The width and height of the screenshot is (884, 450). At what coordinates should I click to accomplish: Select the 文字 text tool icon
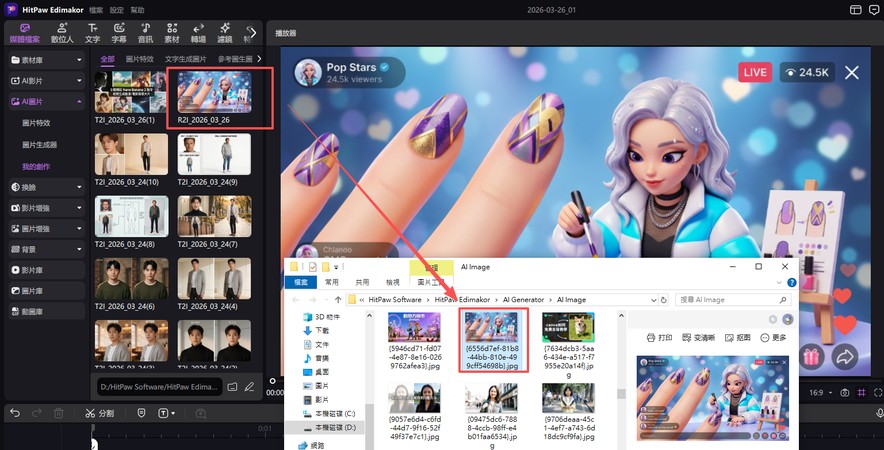pyautogui.click(x=92, y=32)
